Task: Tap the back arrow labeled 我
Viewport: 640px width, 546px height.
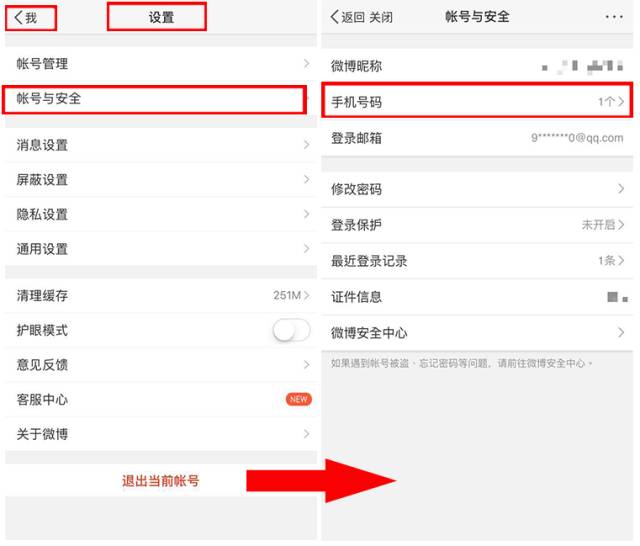Action: click(x=26, y=18)
